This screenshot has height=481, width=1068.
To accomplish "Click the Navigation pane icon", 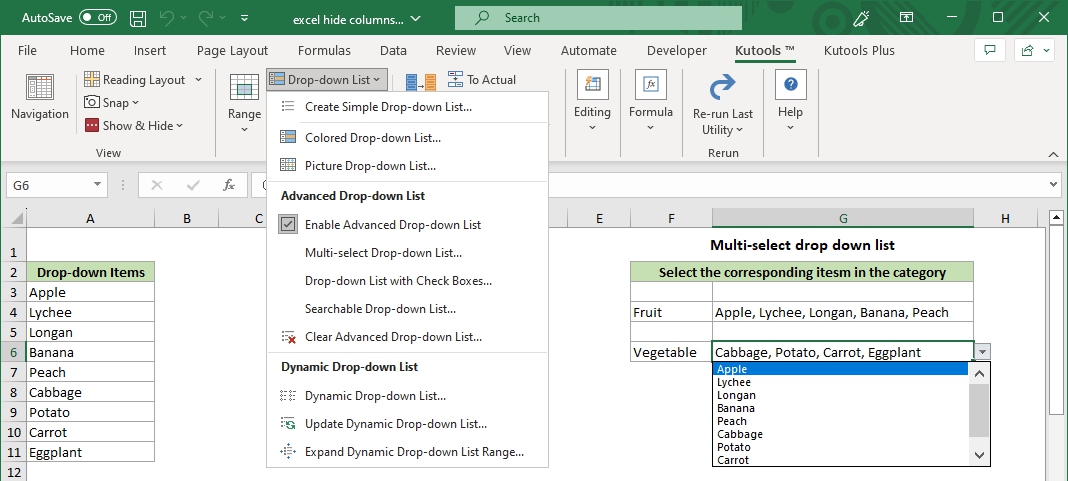I will (40, 89).
